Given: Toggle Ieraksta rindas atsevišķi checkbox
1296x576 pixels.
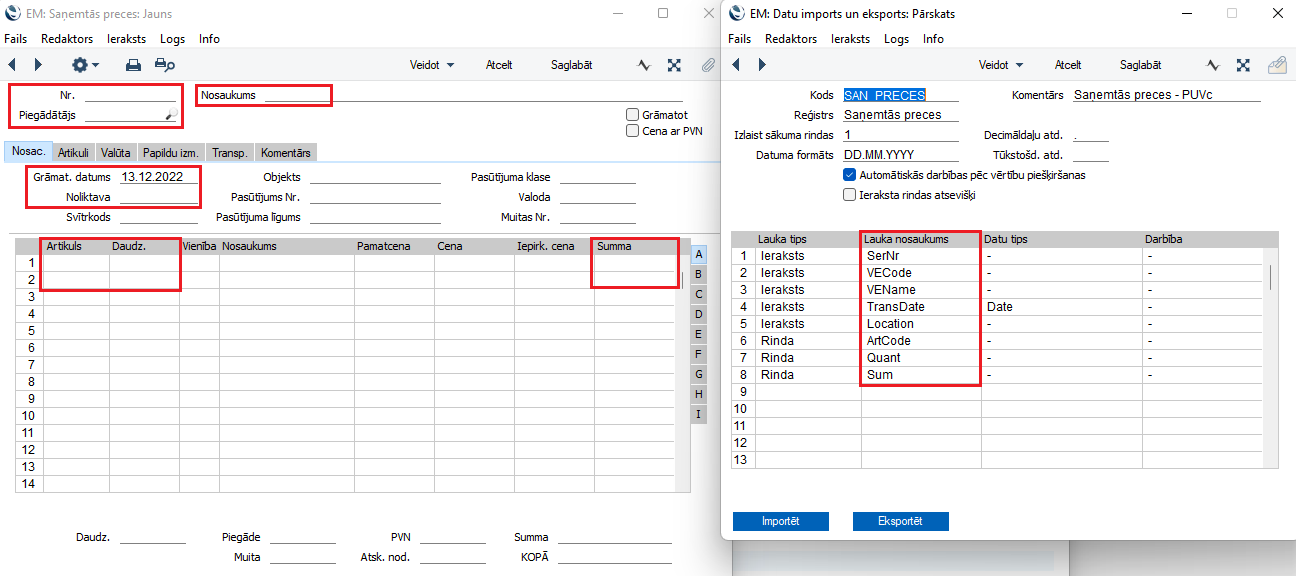Looking at the screenshot, I should 849,195.
